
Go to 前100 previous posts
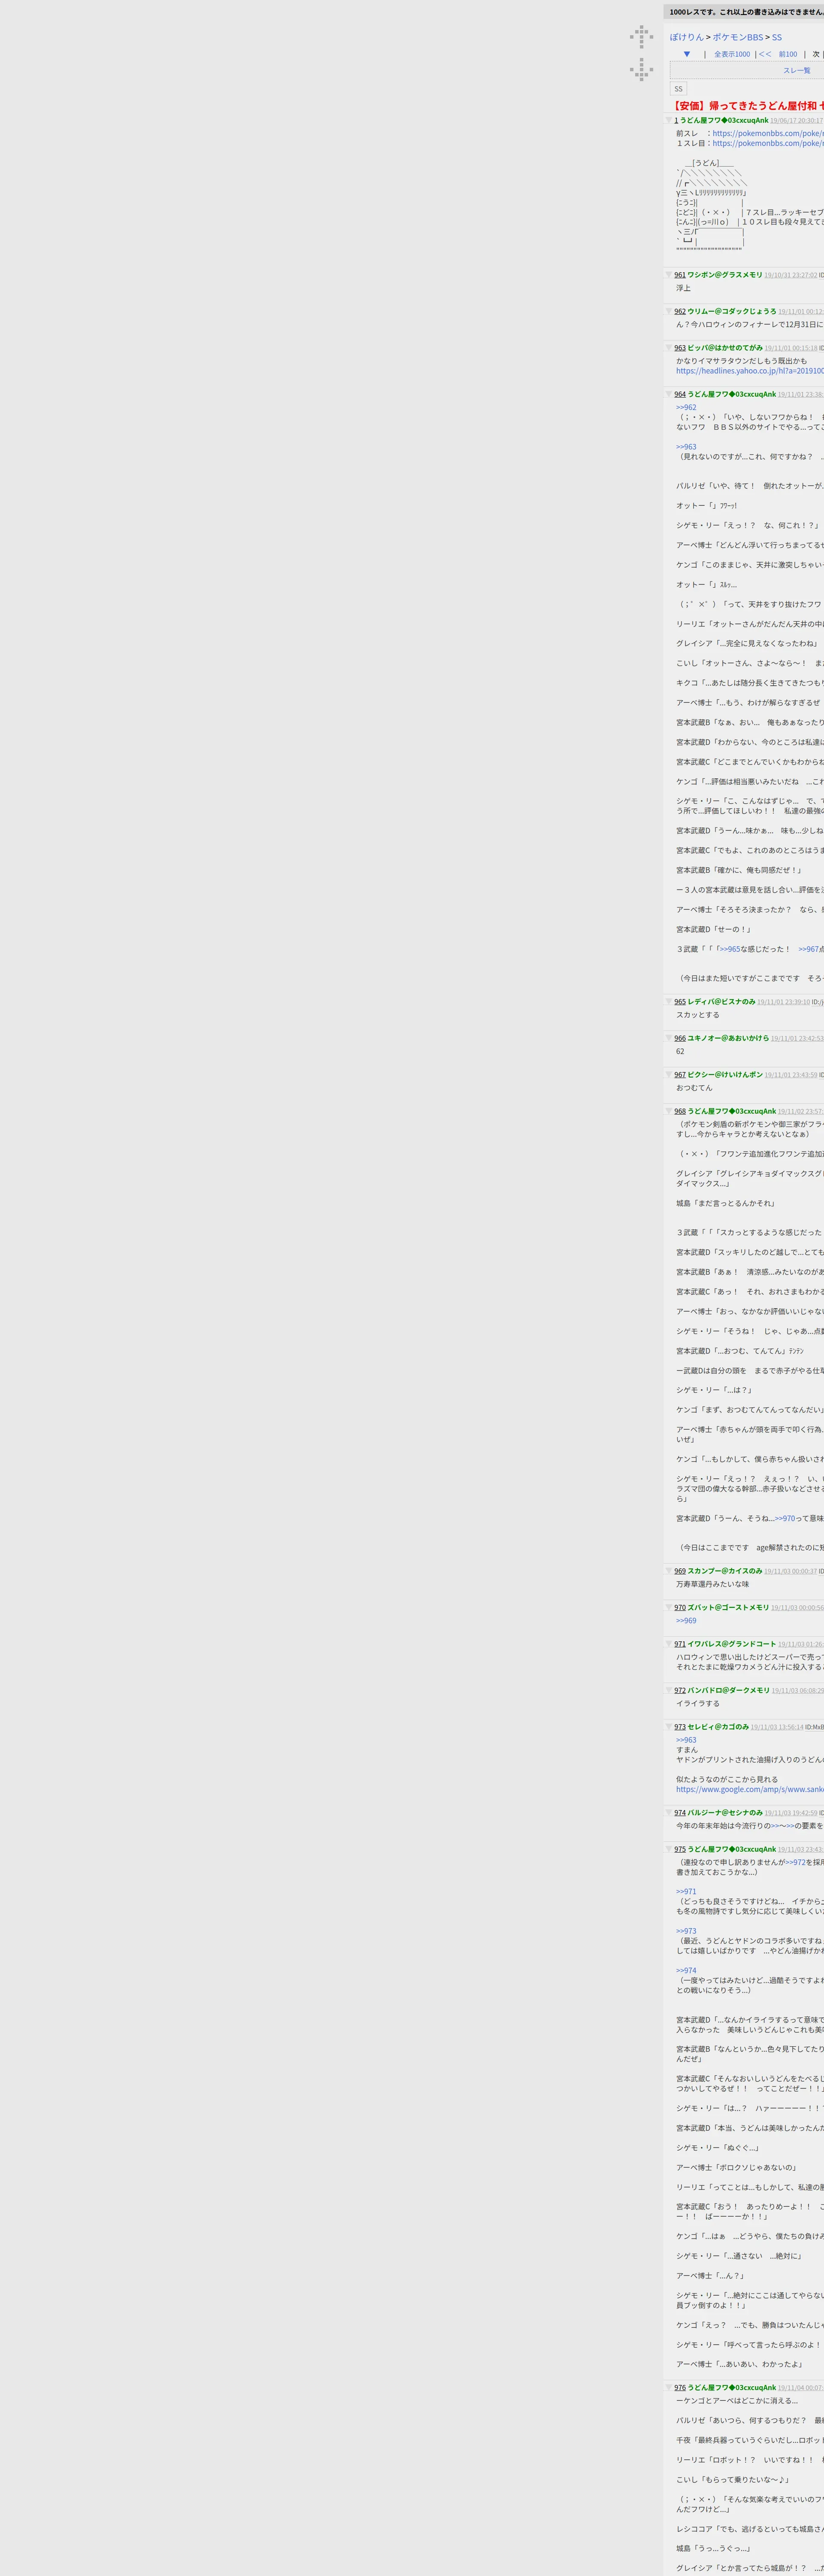click(788, 54)
